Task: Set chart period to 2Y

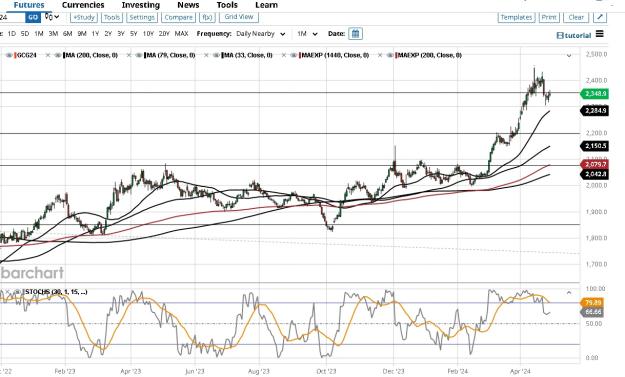Action: pos(108,34)
